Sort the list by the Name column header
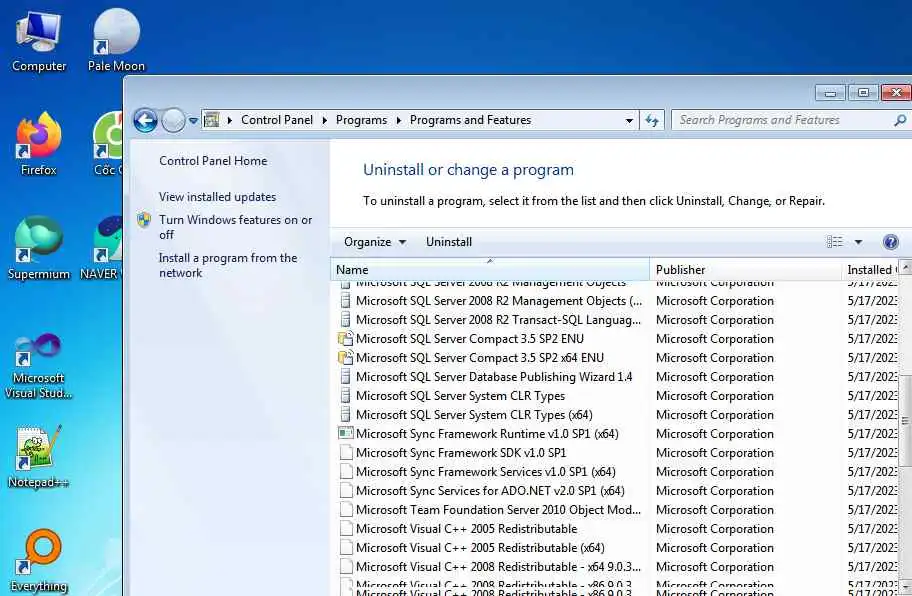Image resolution: width=912 pixels, height=596 pixels. click(x=490, y=270)
